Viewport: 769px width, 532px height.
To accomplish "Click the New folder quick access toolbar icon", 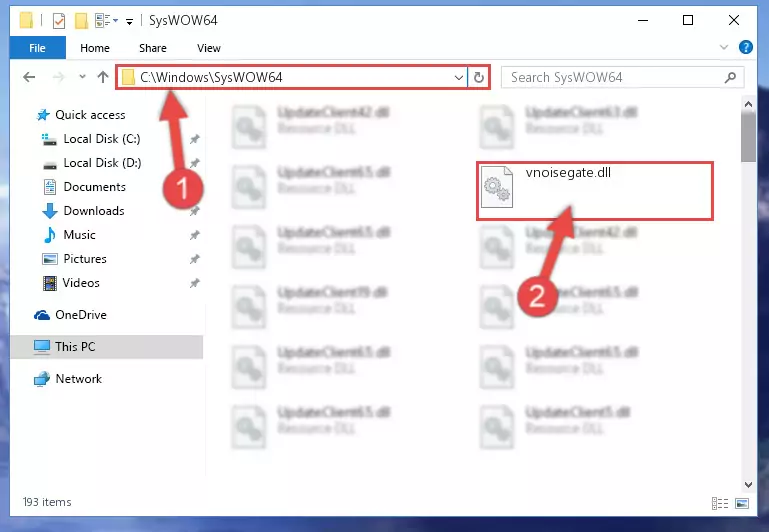I will pyautogui.click(x=81, y=21).
